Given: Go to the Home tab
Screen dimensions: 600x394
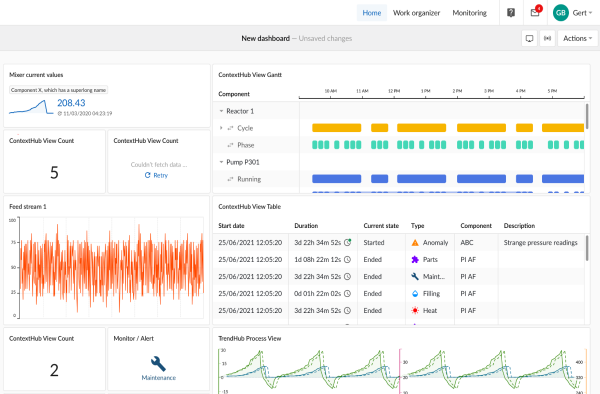Looking at the screenshot, I should [372, 13].
